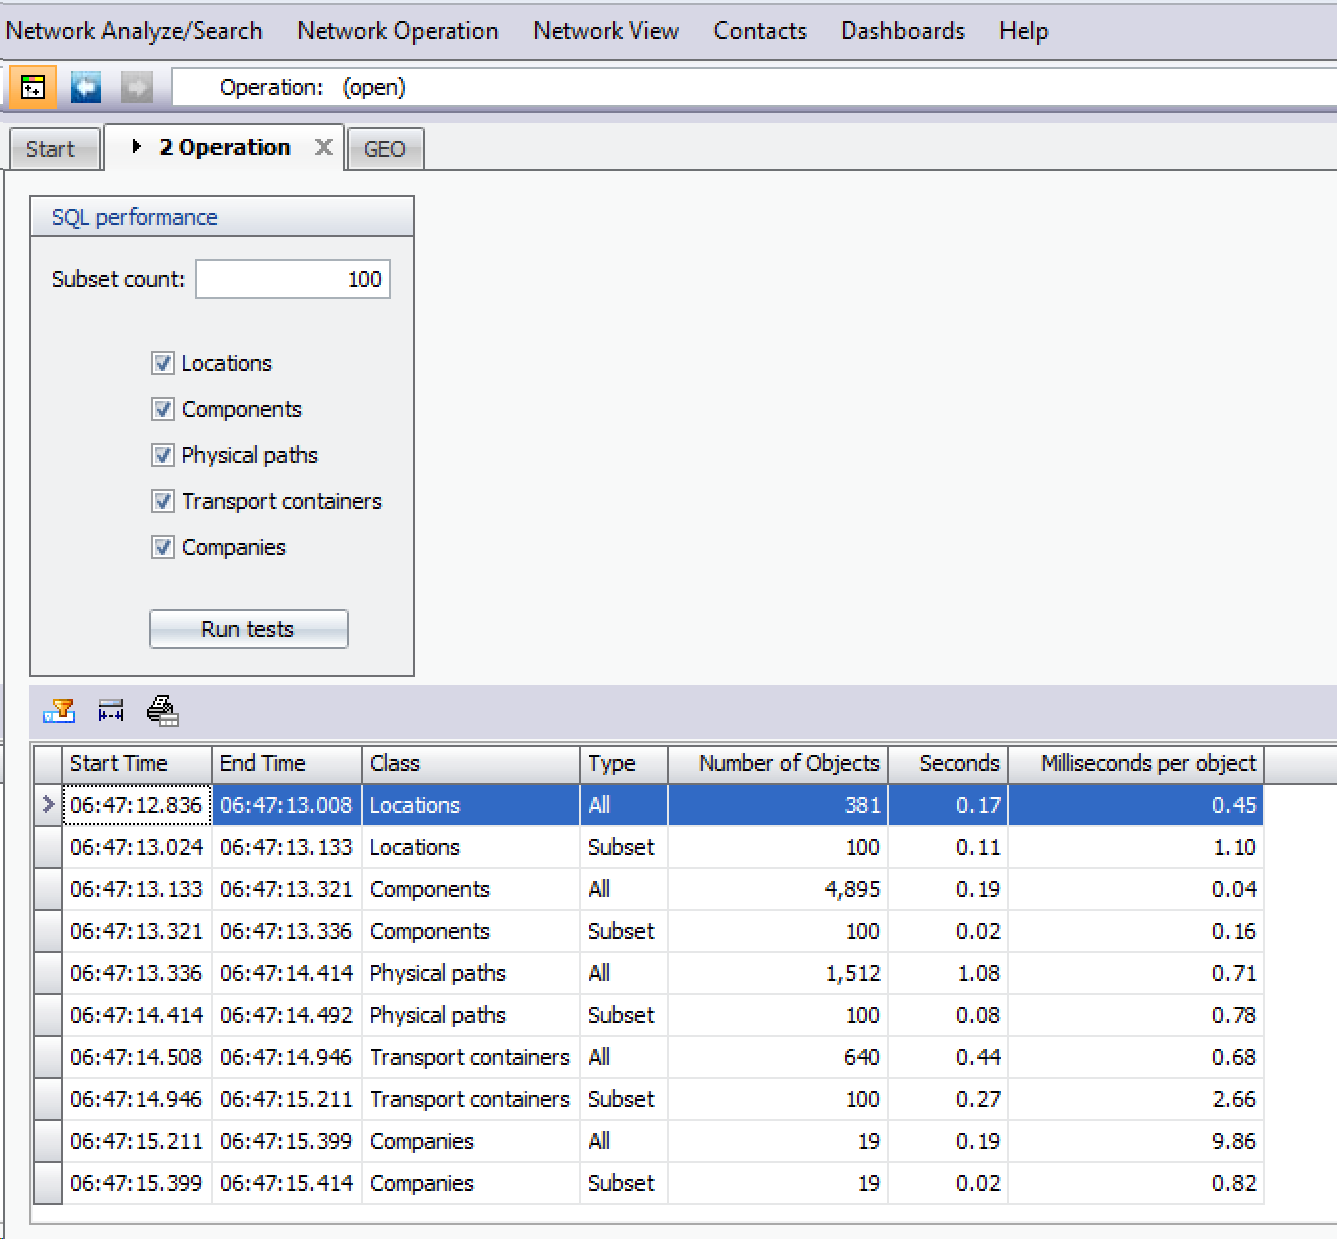Select the start time cell 06:47:12.836
Image resolution: width=1337 pixels, height=1239 pixels.
[137, 805]
